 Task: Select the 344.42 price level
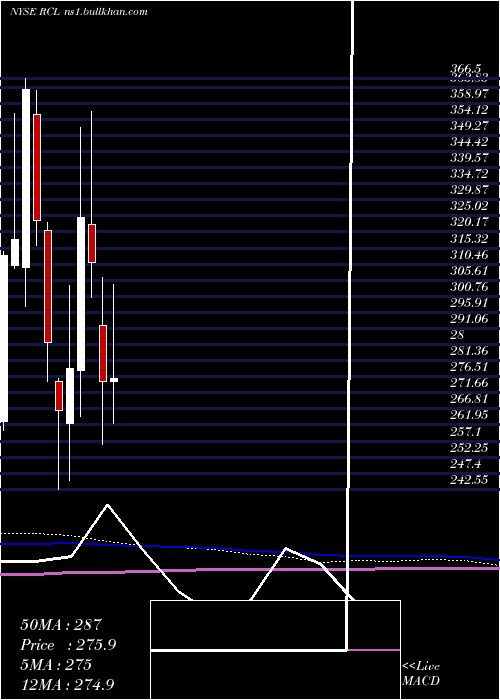click(x=469, y=142)
